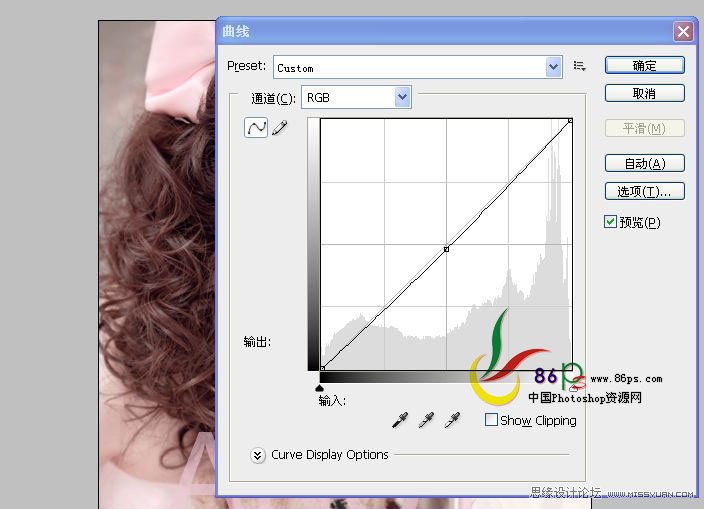Enable the Show Clipping checkbox
This screenshot has width=704, height=509.
click(491, 420)
